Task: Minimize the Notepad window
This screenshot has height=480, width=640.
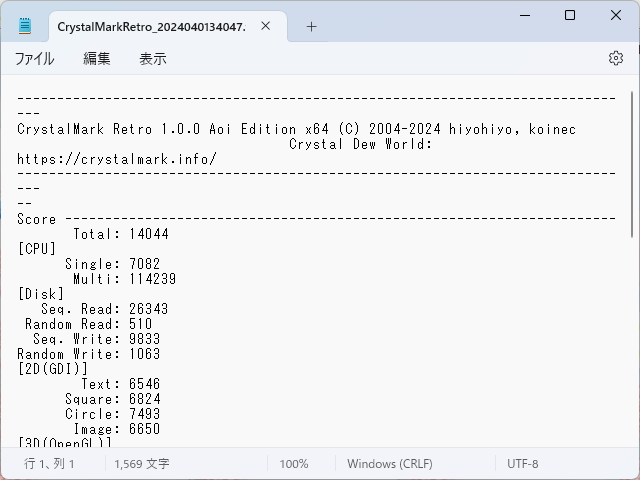Action: point(525,16)
